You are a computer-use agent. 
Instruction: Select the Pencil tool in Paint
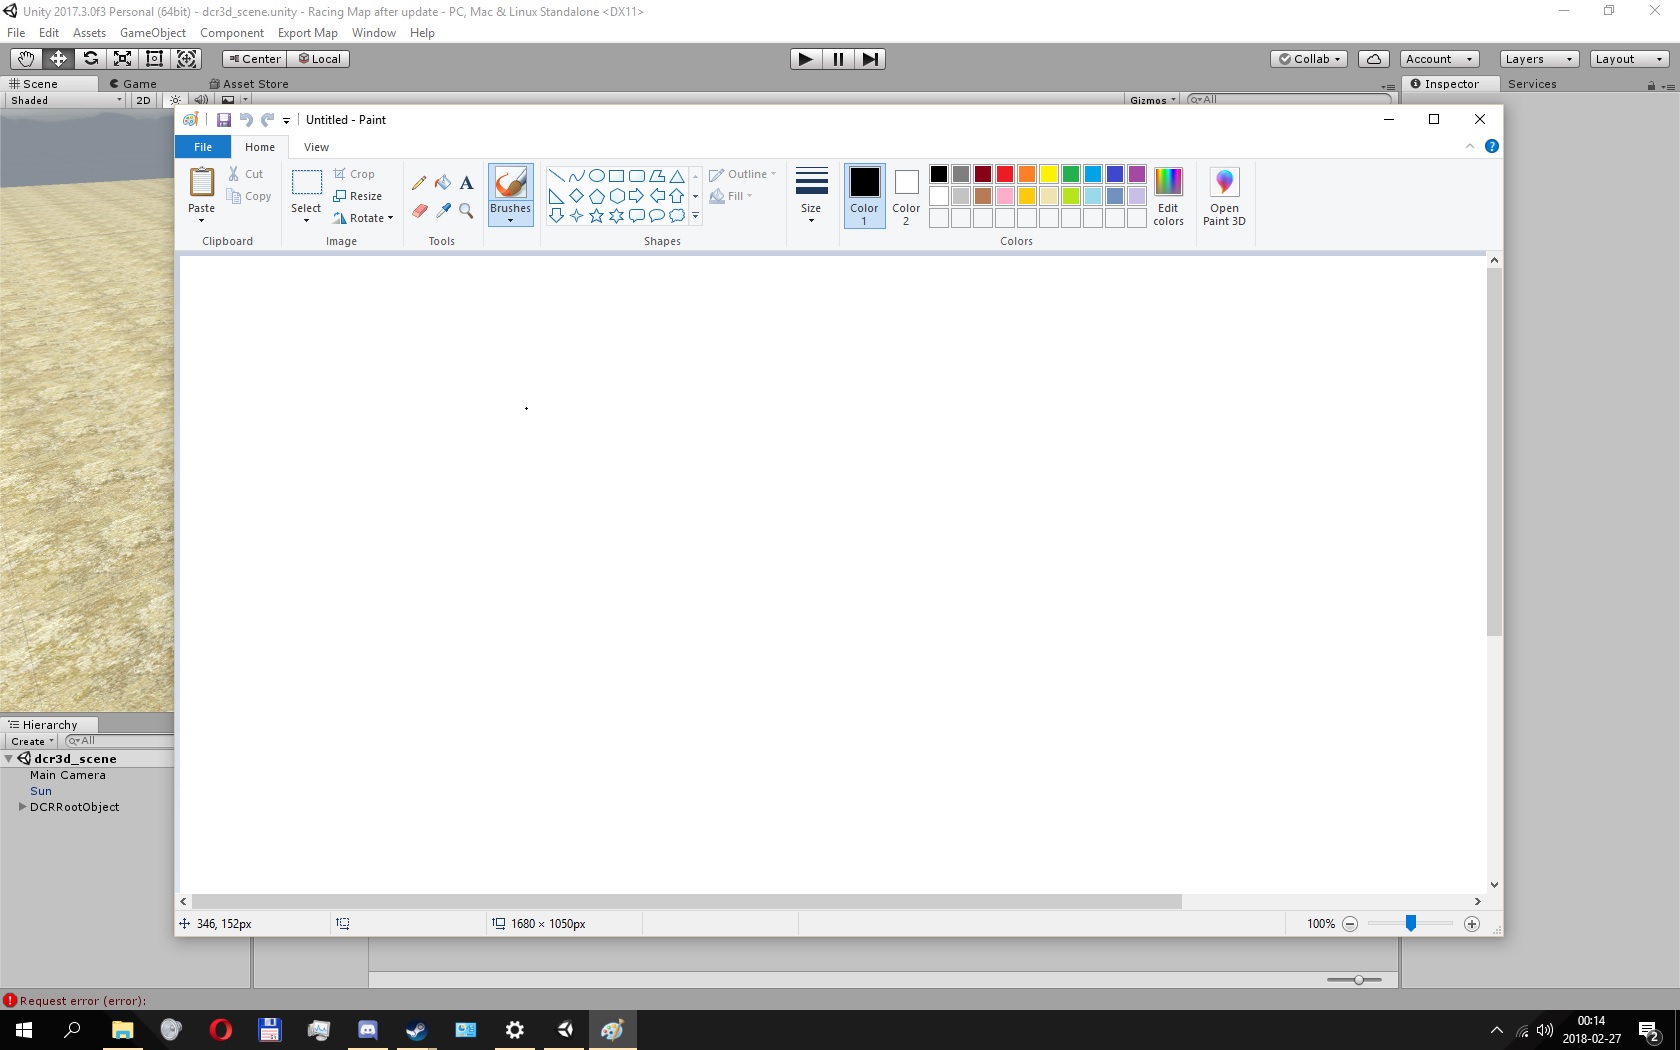(419, 183)
